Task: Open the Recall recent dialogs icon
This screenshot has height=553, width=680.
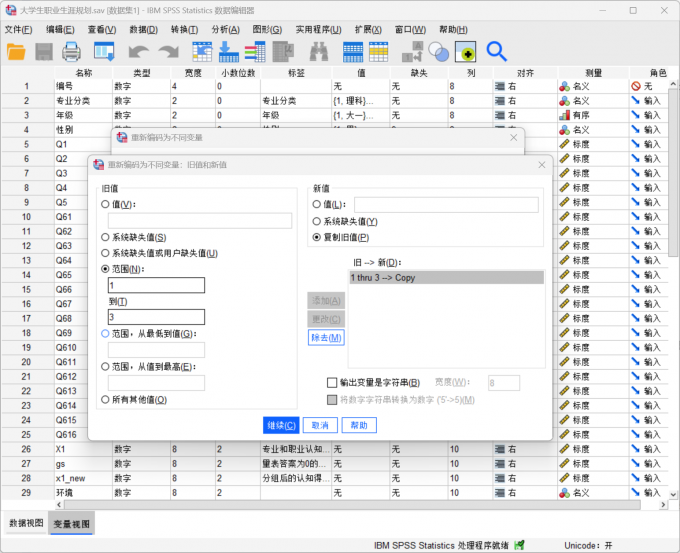Action: coord(104,52)
